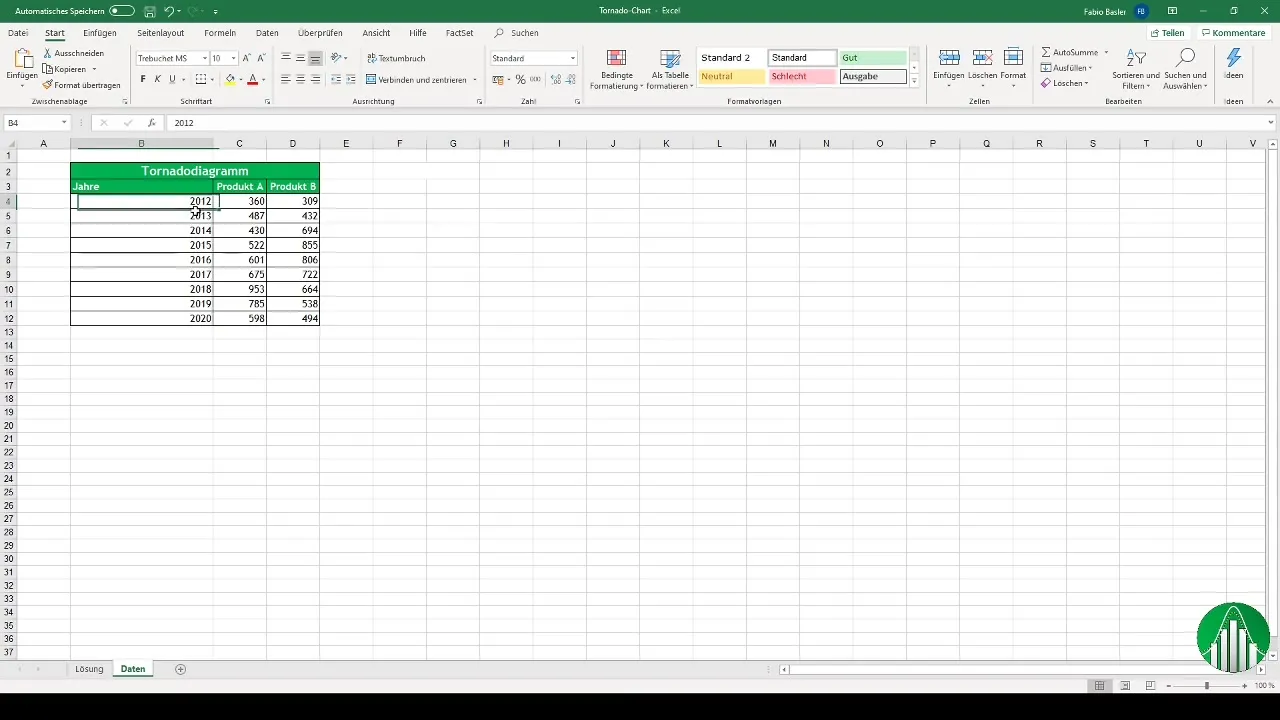Toggle left text alignment

point(286,79)
